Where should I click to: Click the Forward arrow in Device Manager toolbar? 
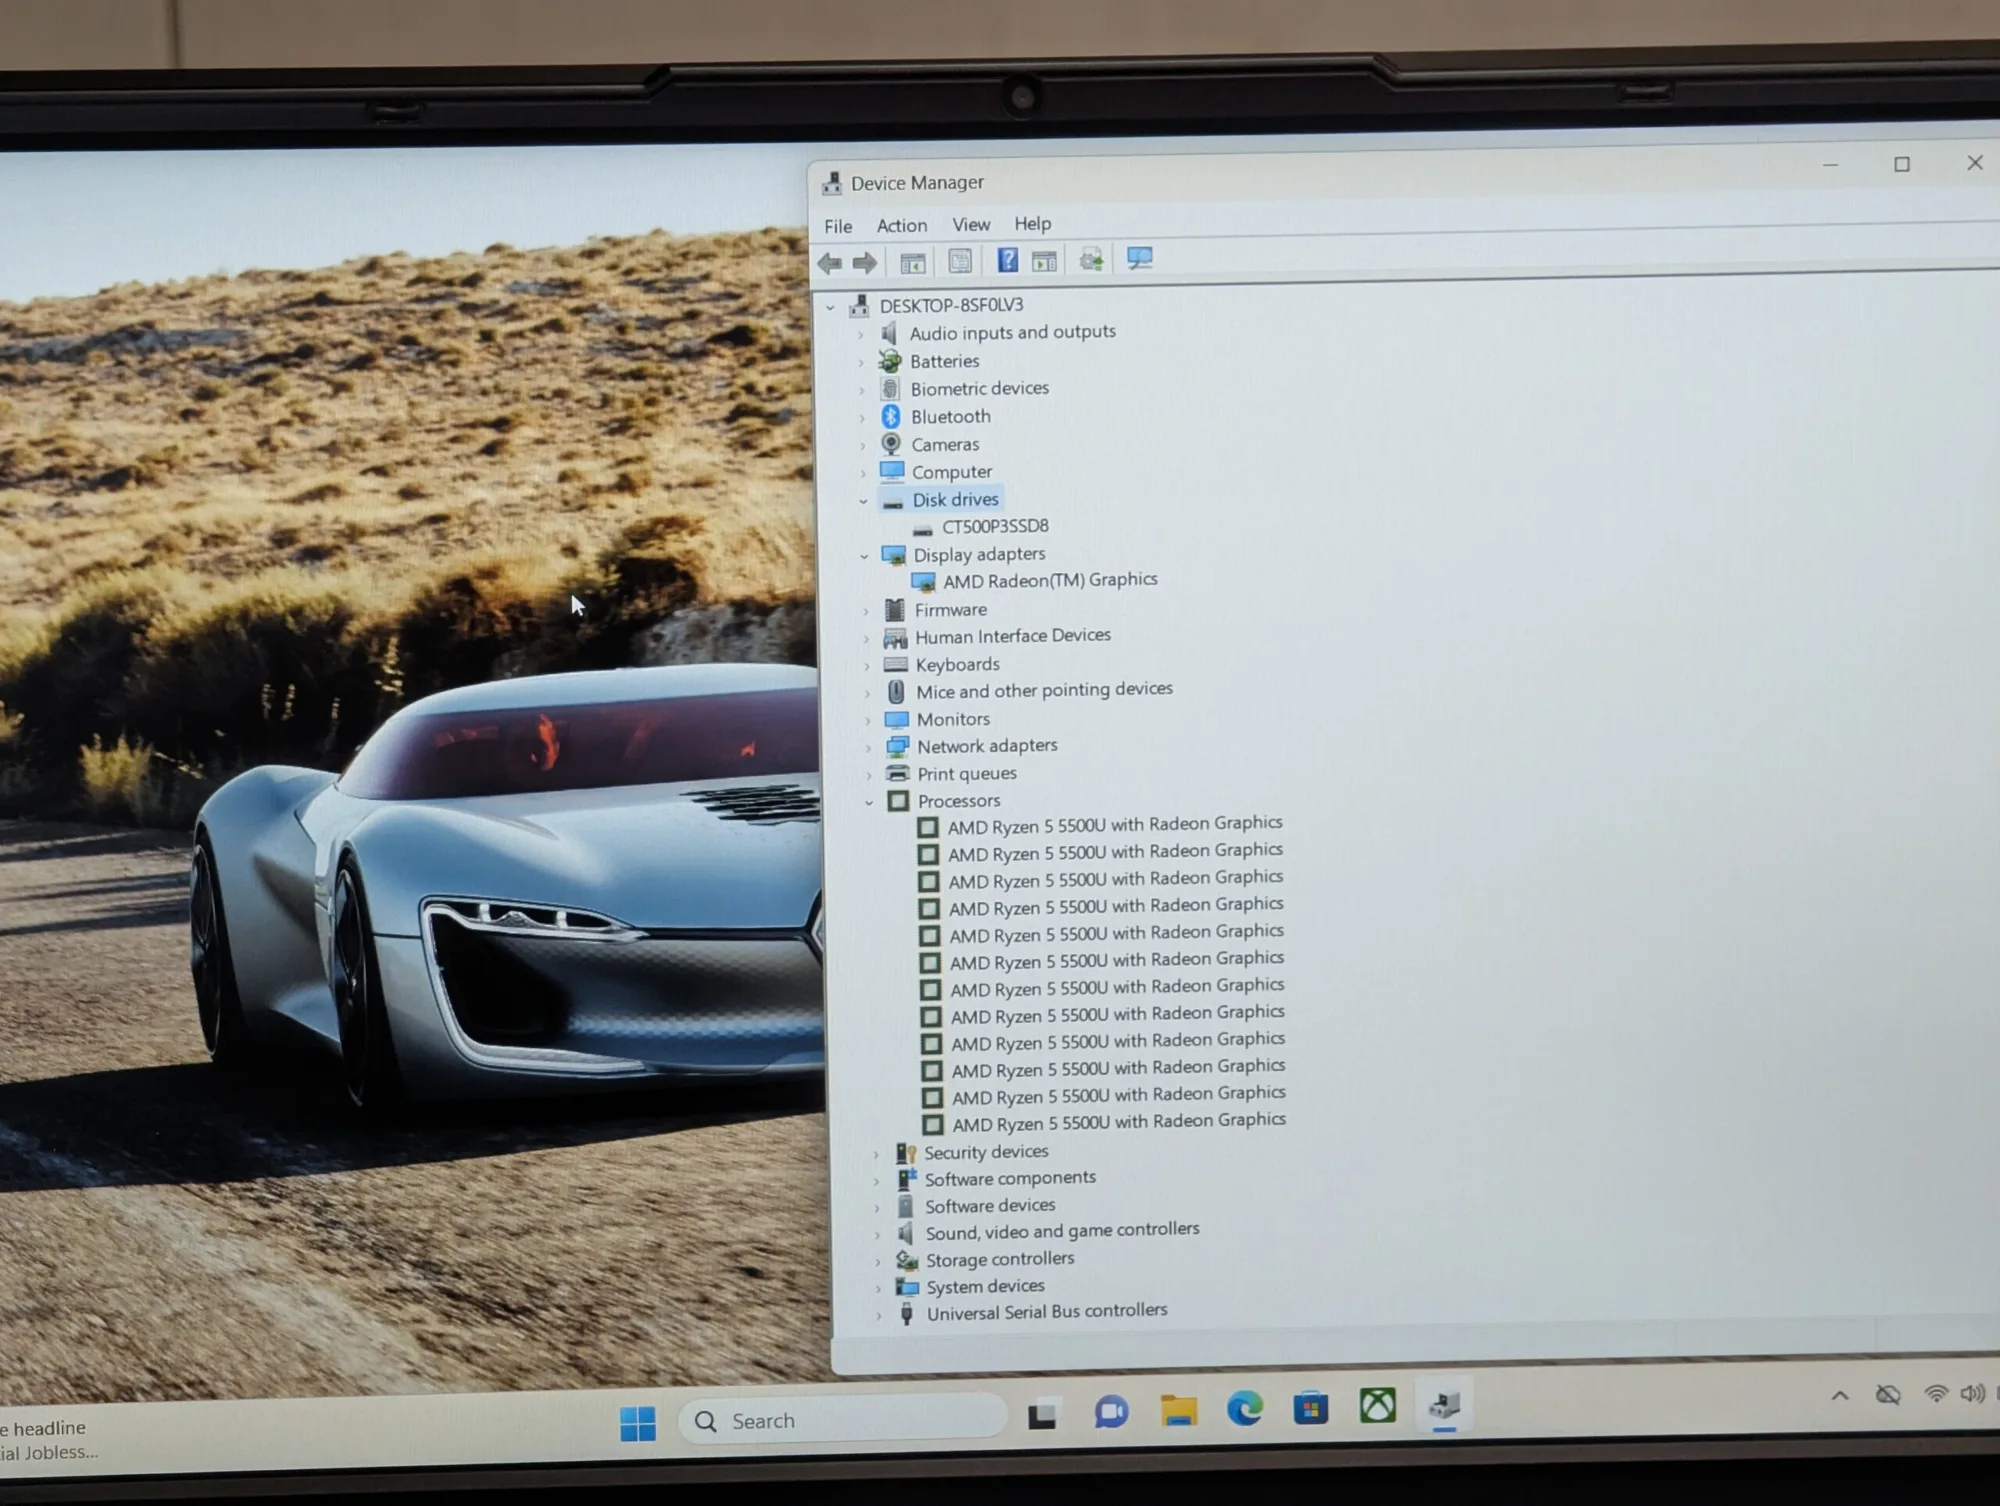tap(865, 263)
